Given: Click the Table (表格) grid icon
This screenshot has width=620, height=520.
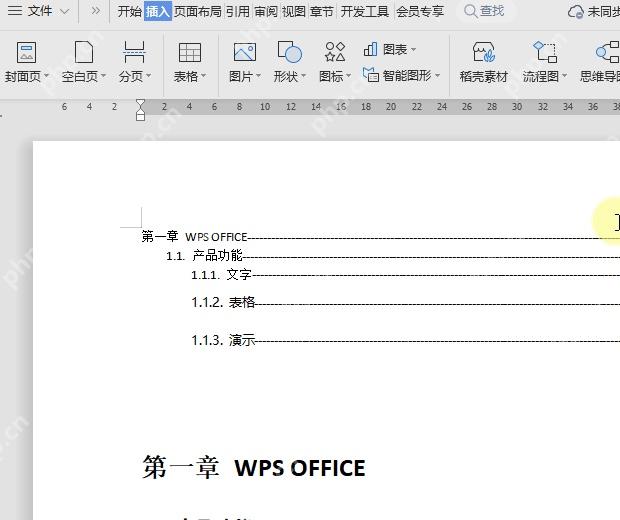Looking at the screenshot, I should (x=190, y=52).
